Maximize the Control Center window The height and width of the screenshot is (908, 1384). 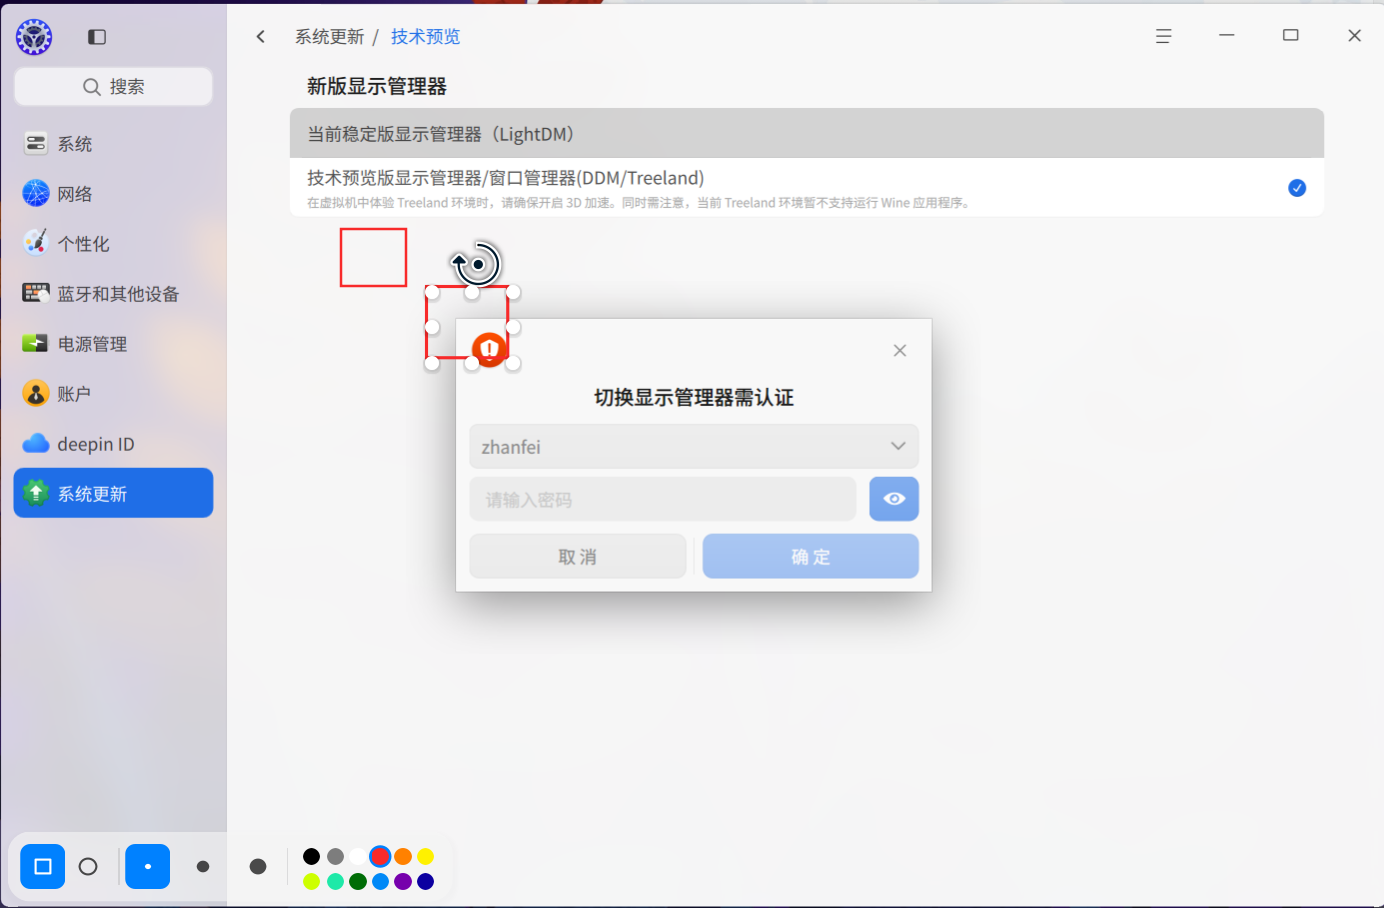pyautogui.click(x=1291, y=35)
